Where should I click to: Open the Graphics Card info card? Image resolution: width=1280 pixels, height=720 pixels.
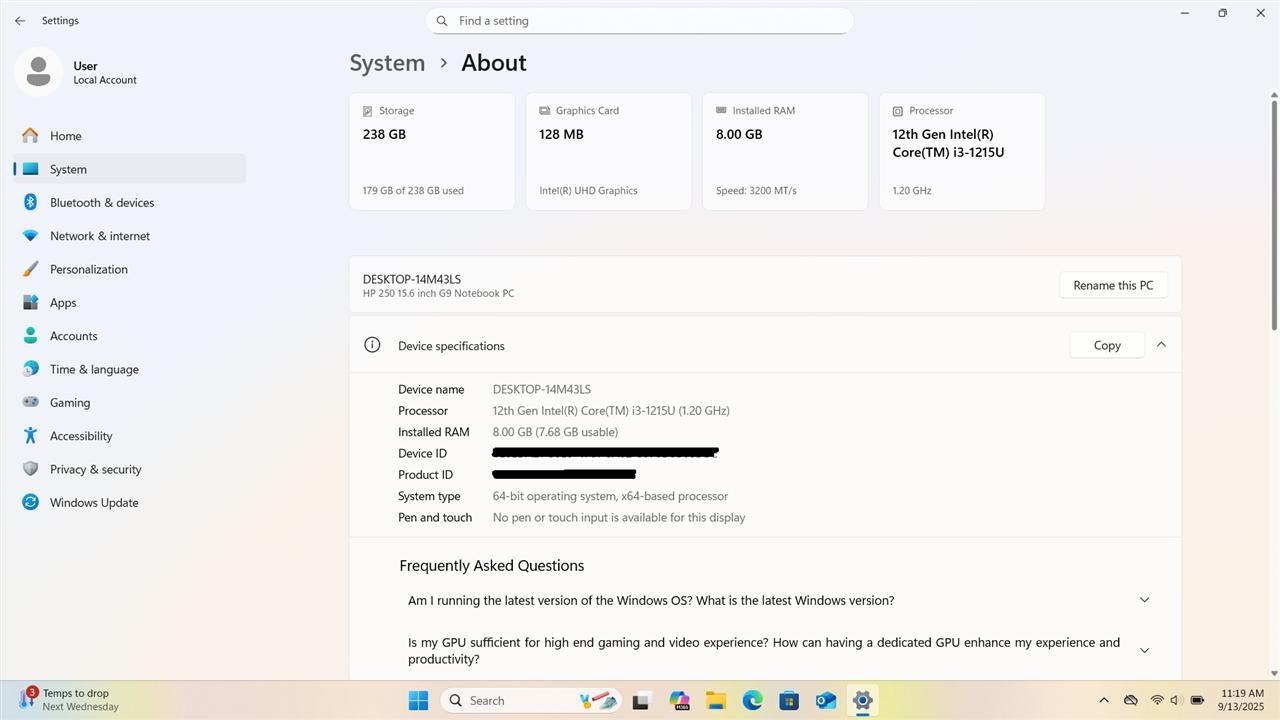click(x=609, y=151)
